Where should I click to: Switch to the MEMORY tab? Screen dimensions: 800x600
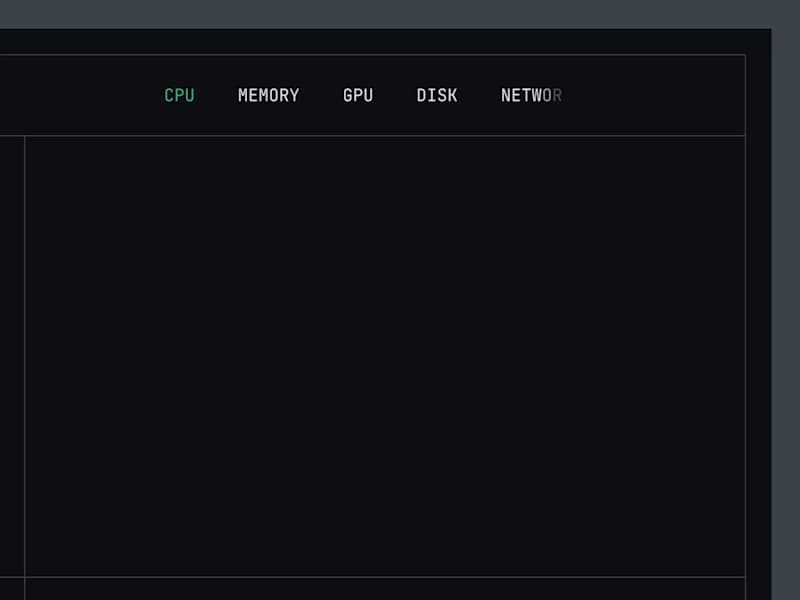pos(268,96)
